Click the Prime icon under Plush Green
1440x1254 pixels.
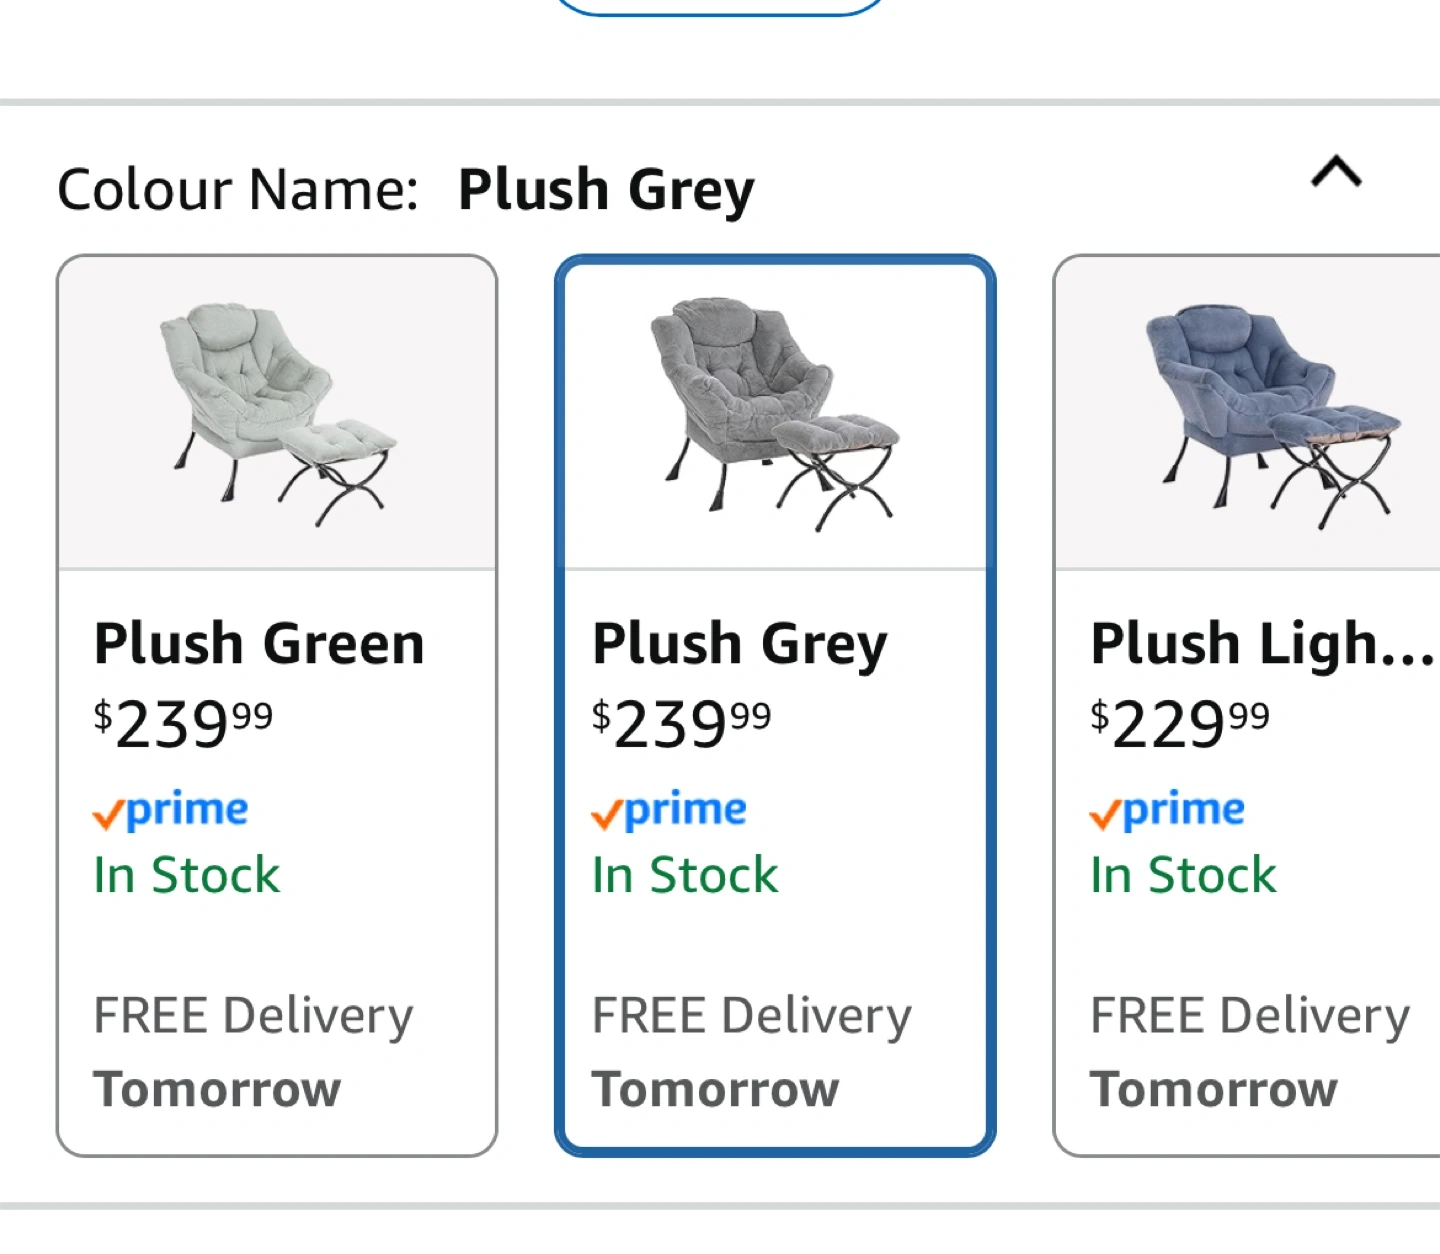[171, 810]
